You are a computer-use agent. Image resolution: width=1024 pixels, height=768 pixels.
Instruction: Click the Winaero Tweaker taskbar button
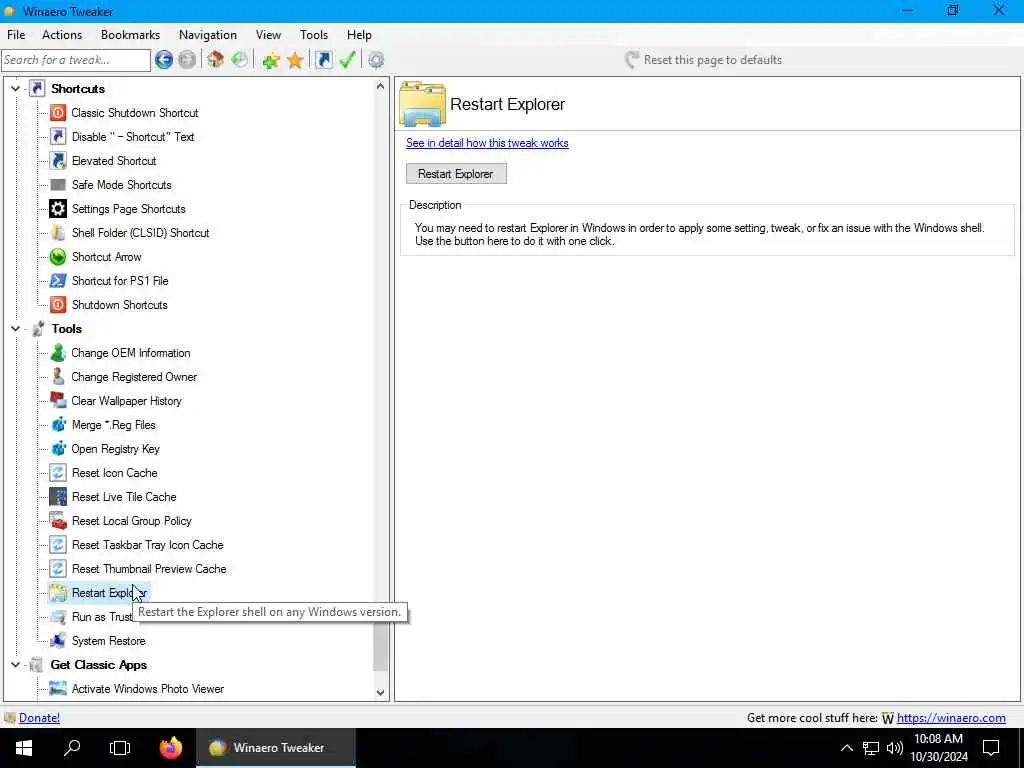276,748
